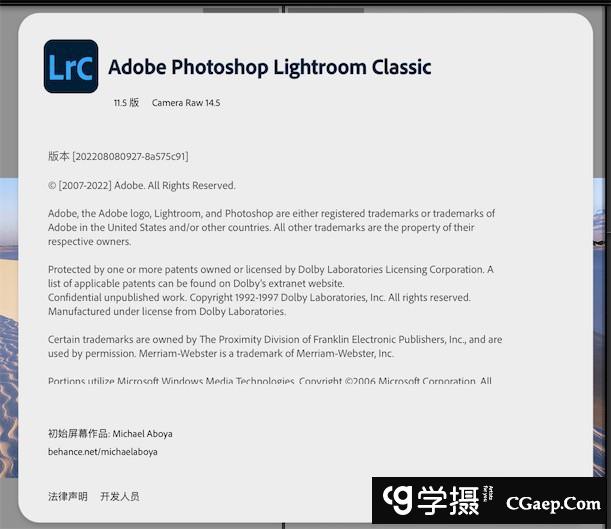Click the Merriam-Webster trademark paragraph
Viewport: 611px width, 529px height.
(275, 346)
